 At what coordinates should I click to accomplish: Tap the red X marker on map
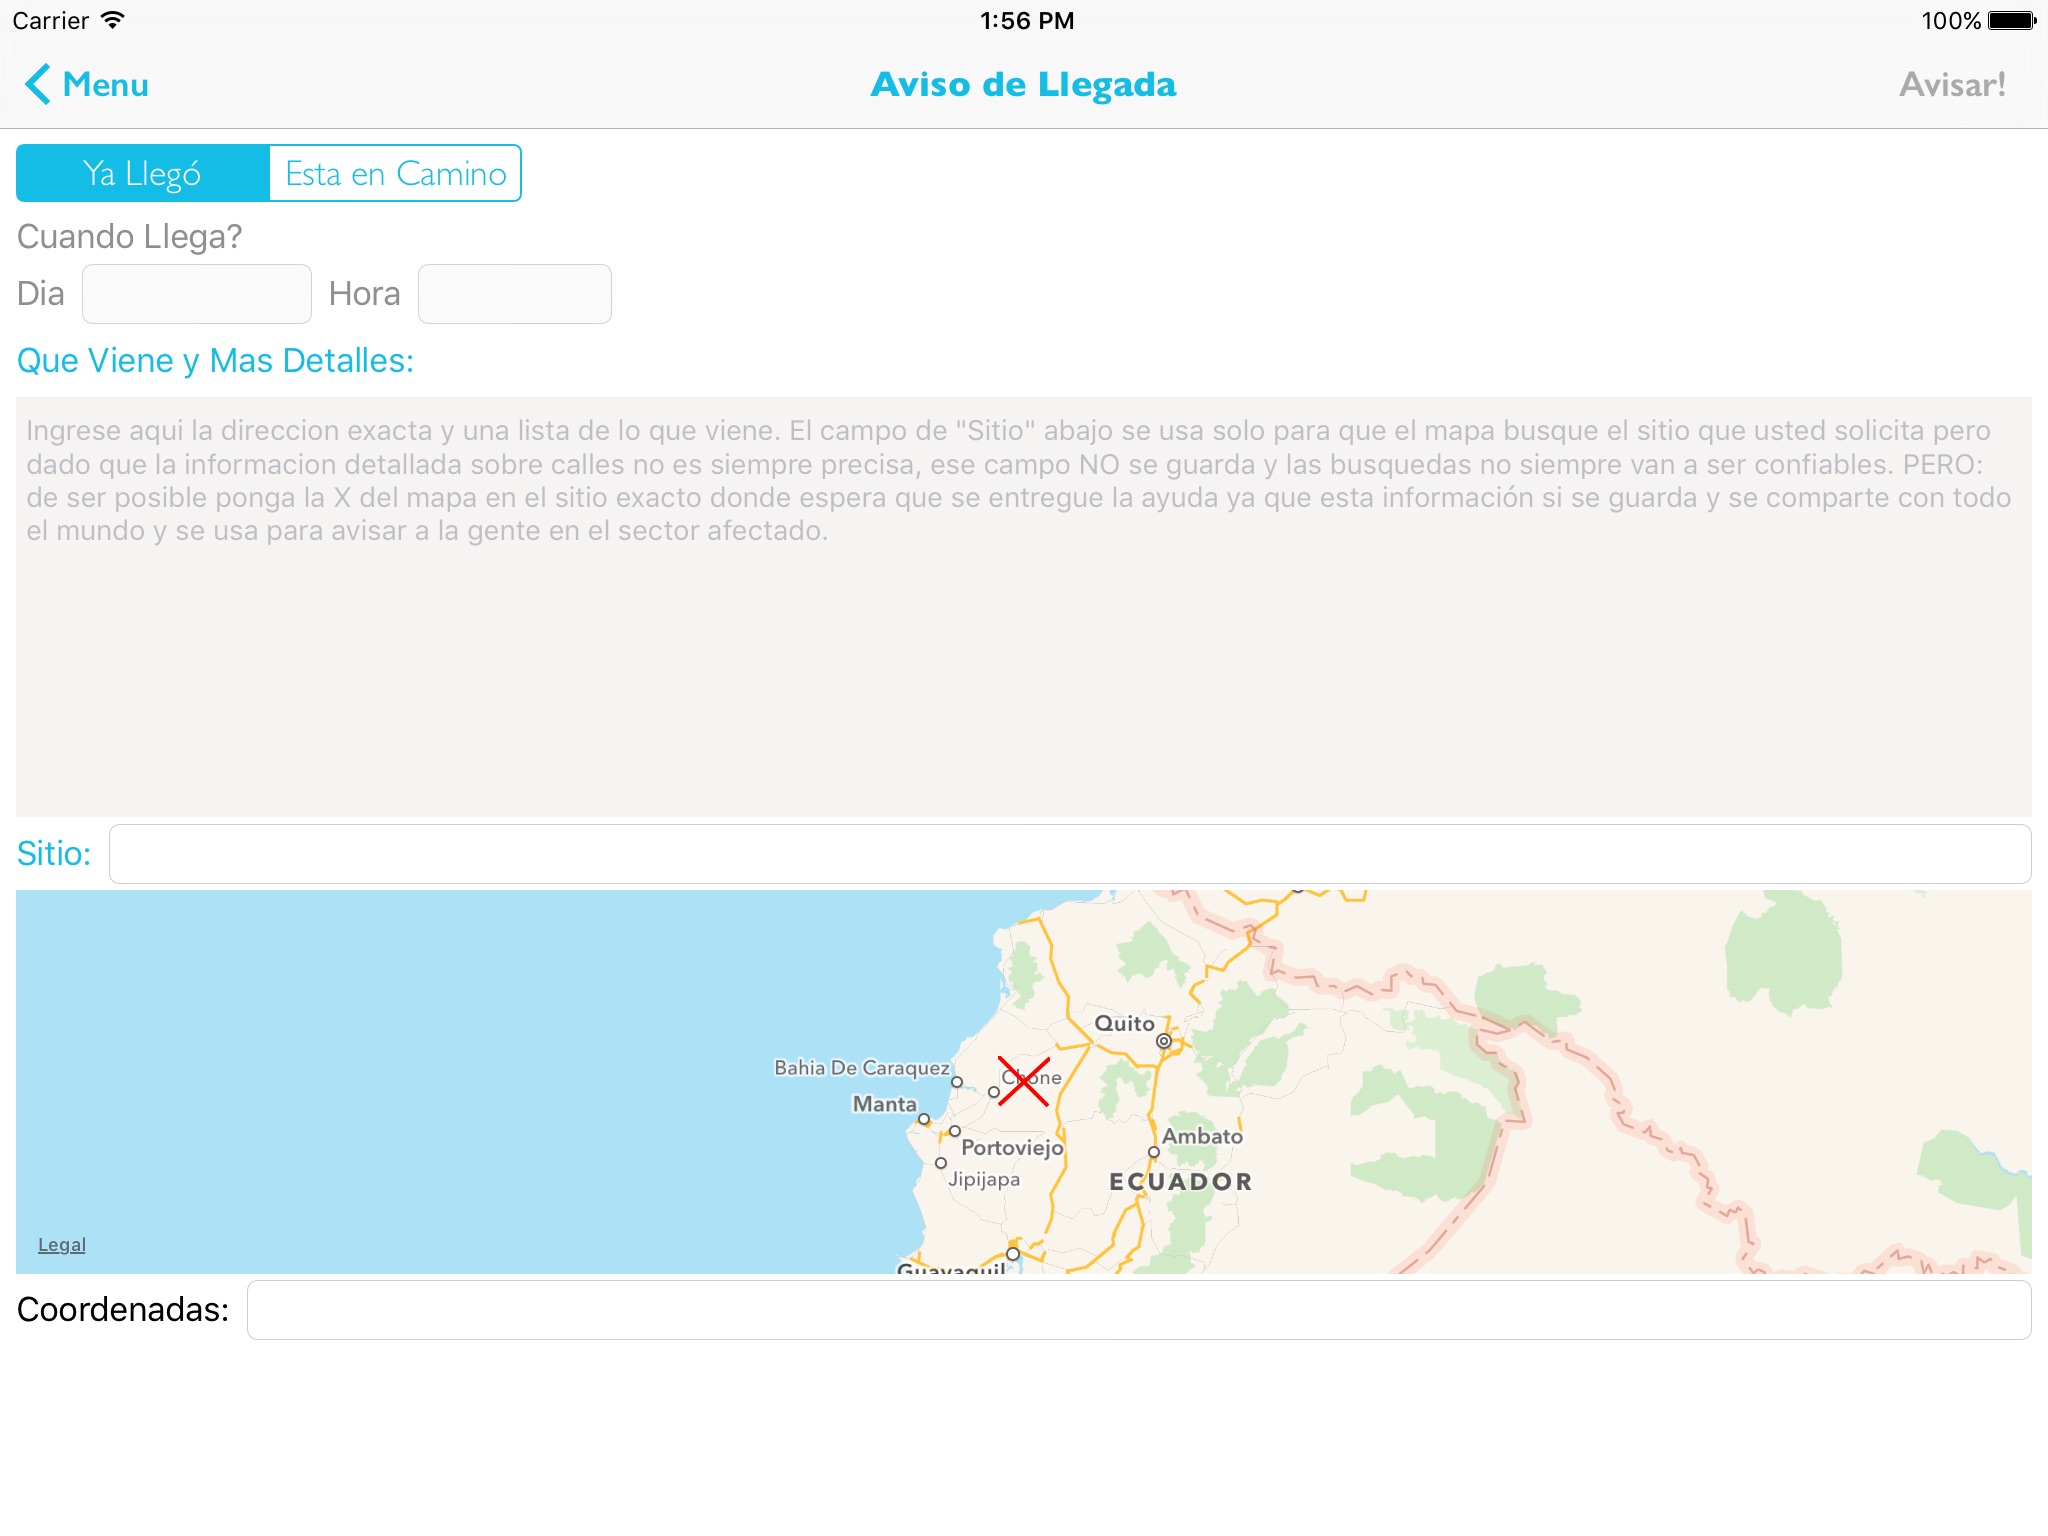click(x=1023, y=1081)
